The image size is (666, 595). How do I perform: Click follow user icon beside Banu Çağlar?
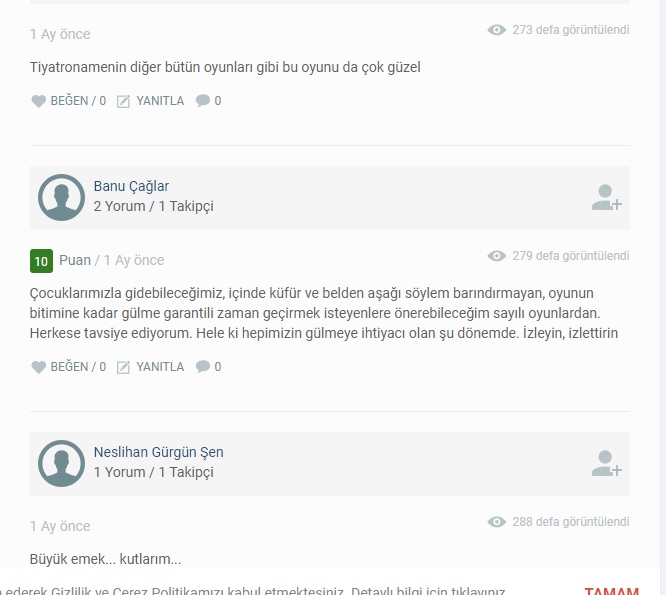[x=607, y=197]
